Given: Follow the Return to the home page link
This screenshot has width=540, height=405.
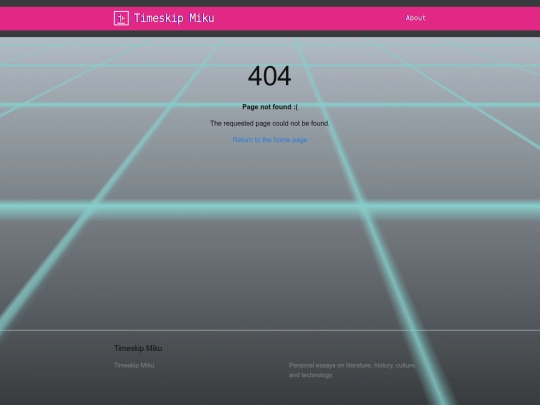Looking at the screenshot, I should (x=270, y=140).
